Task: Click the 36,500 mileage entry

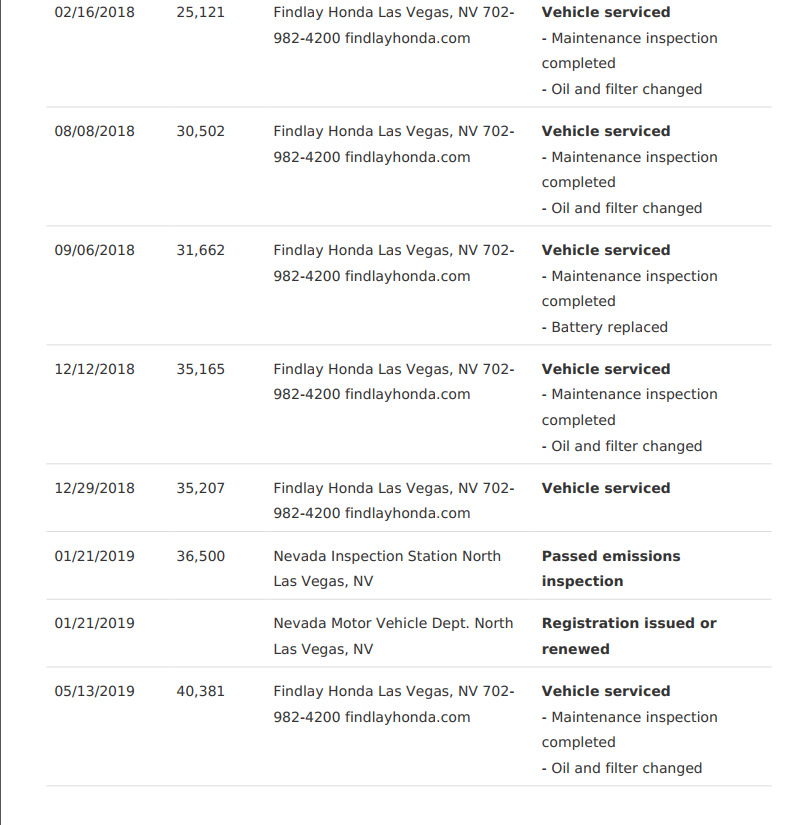Action: coord(200,556)
